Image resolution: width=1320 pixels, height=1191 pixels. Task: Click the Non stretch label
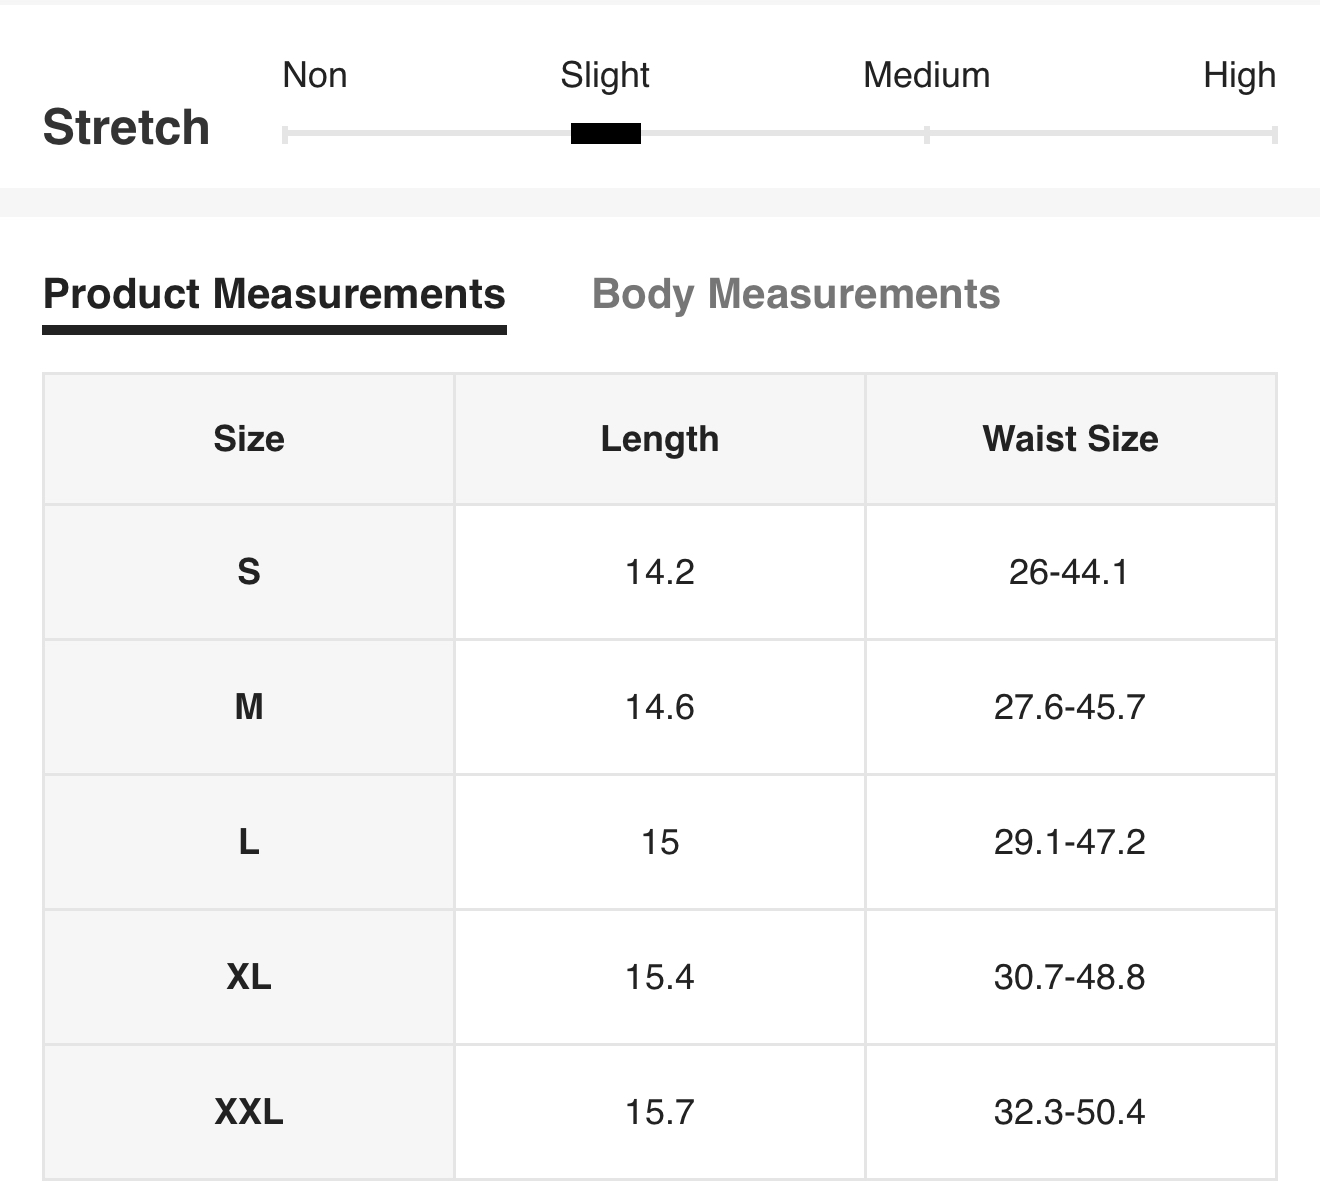tap(315, 76)
